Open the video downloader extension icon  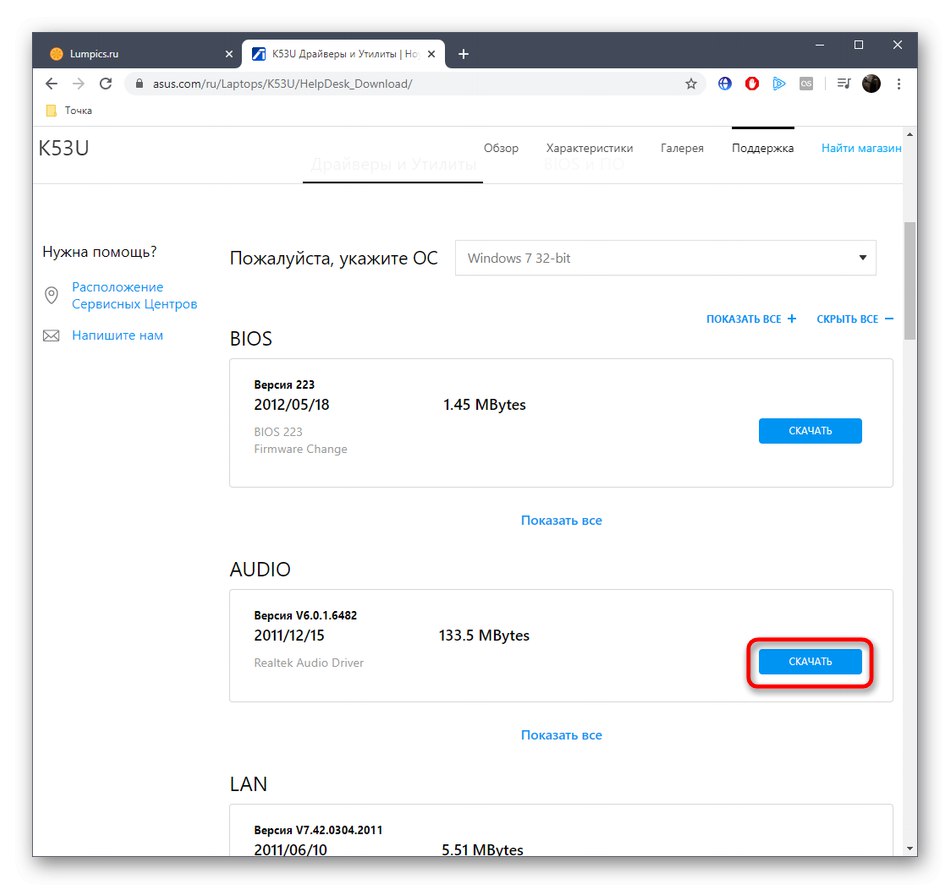click(x=779, y=83)
